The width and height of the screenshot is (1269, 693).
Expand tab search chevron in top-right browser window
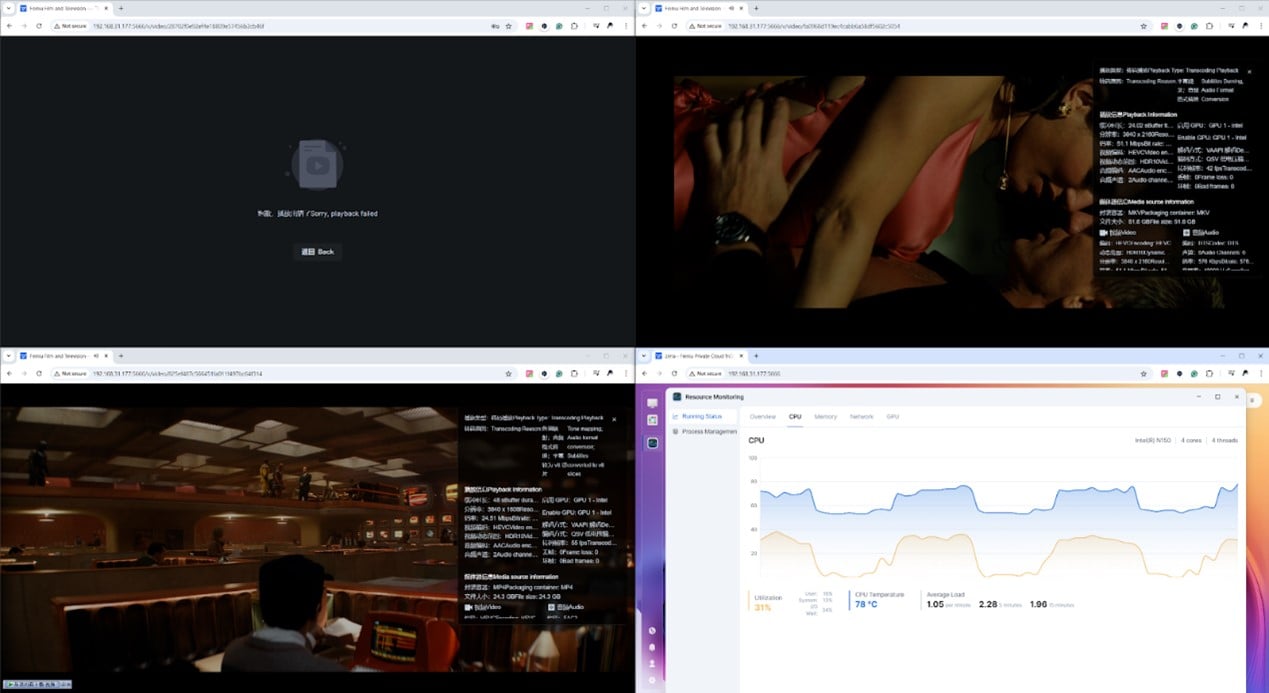tap(644, 8)
